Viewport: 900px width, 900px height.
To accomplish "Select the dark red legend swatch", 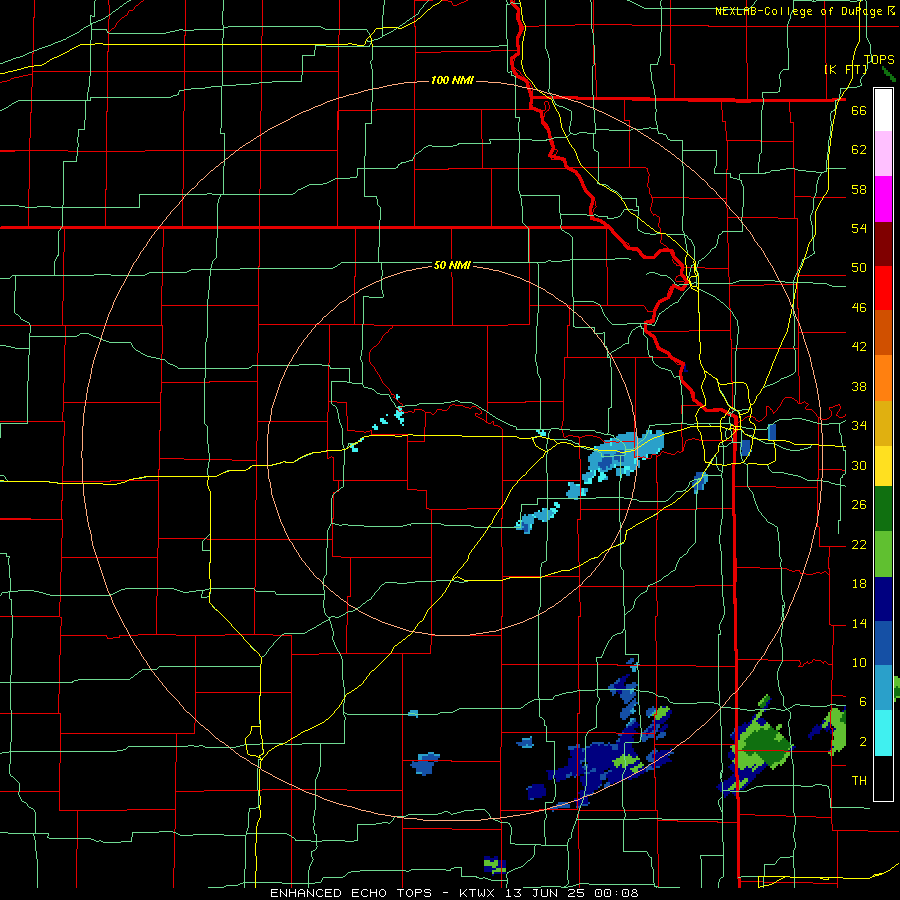I will click(x=883, y=244).
